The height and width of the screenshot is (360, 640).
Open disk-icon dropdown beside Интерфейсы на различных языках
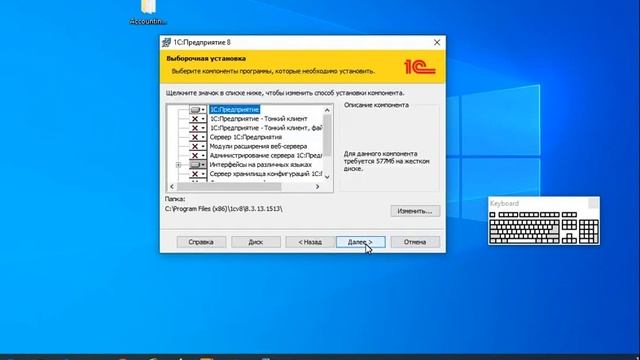pyautogui.click(x=198, y=164)
